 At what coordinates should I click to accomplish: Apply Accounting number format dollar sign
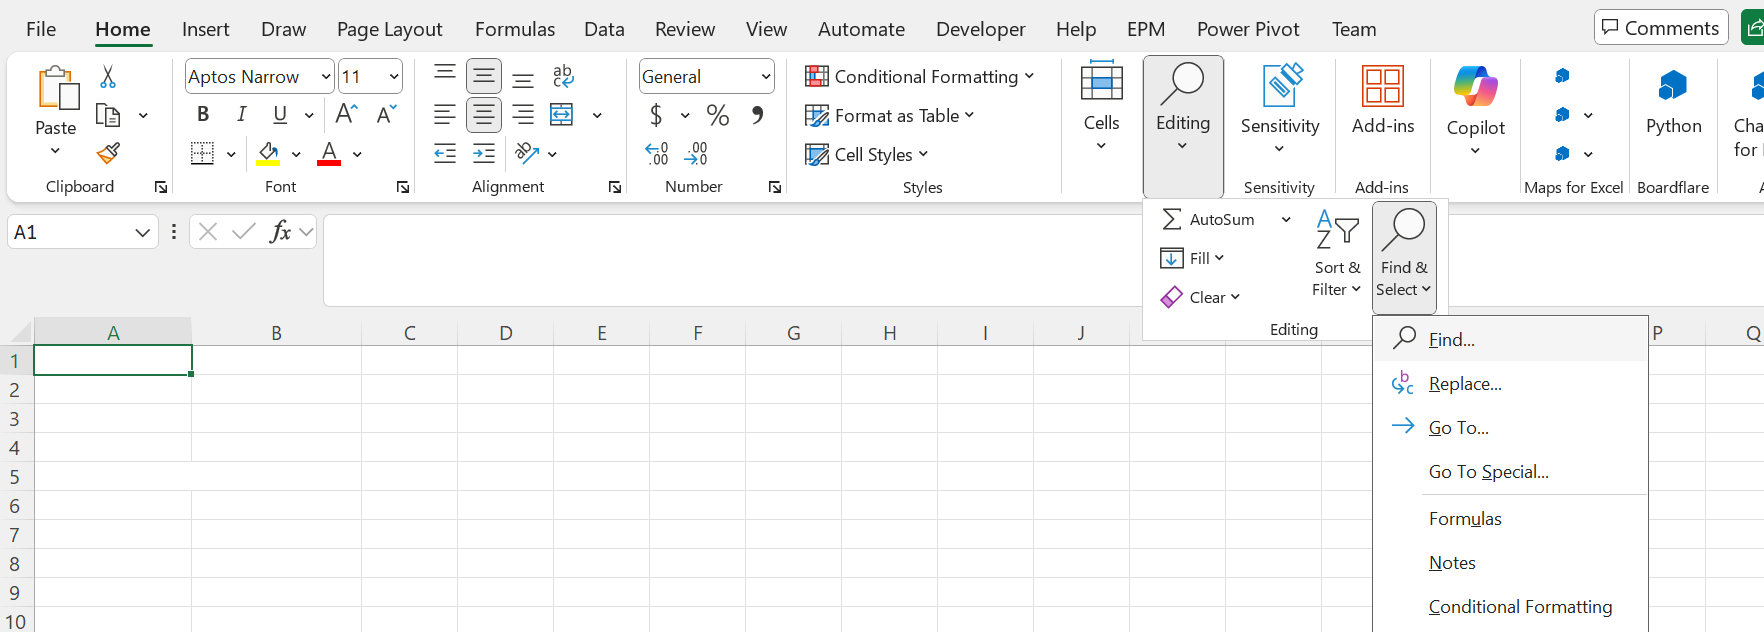[656, 115]
